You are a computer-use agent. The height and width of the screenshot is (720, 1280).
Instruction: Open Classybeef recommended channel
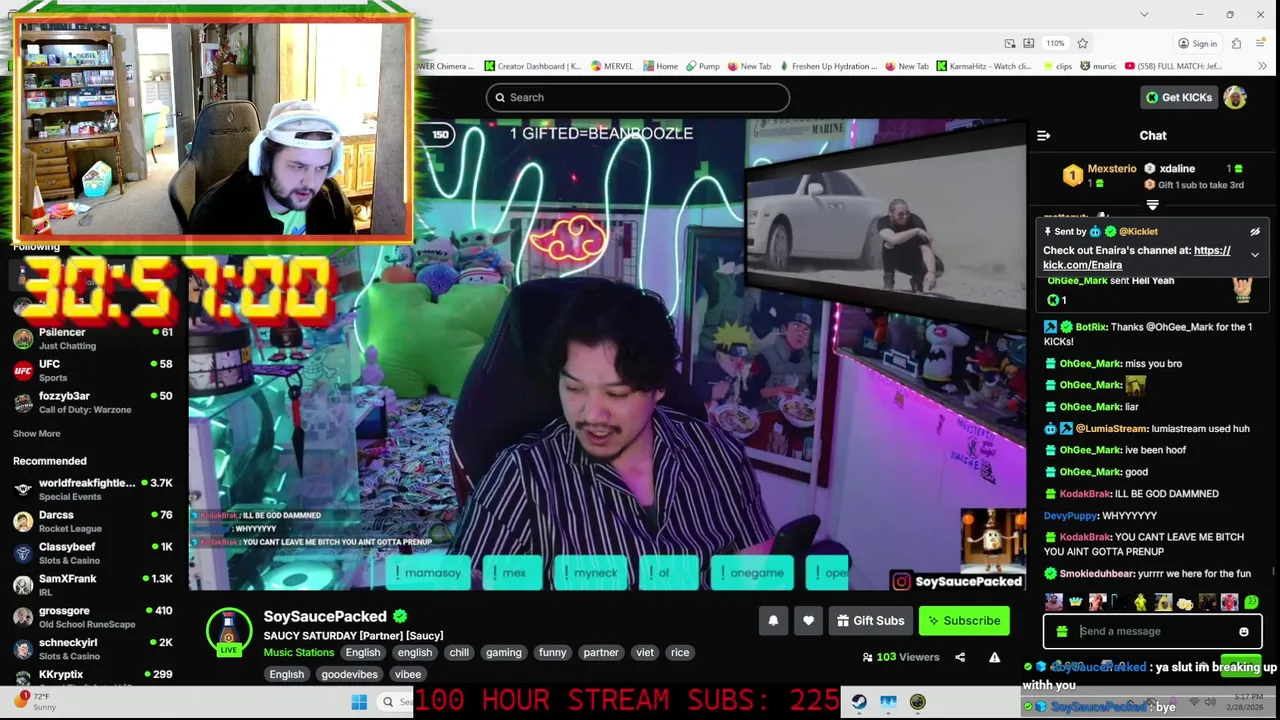[92, 554]
